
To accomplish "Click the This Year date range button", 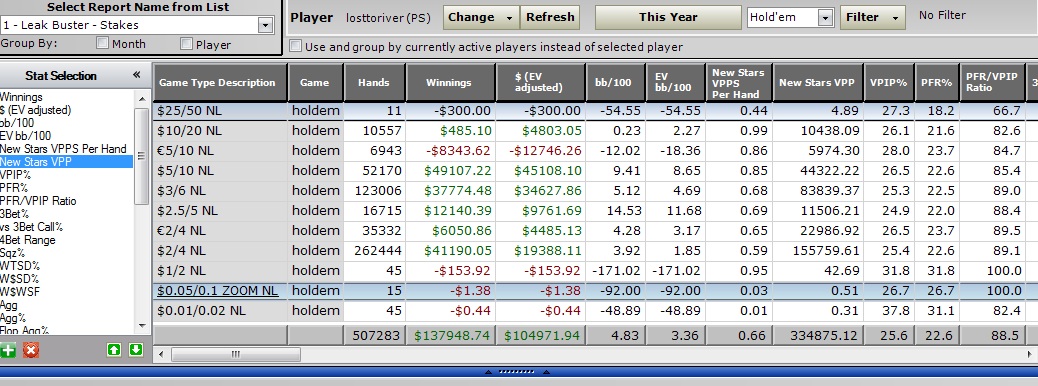I will click(x=668, y=18).
